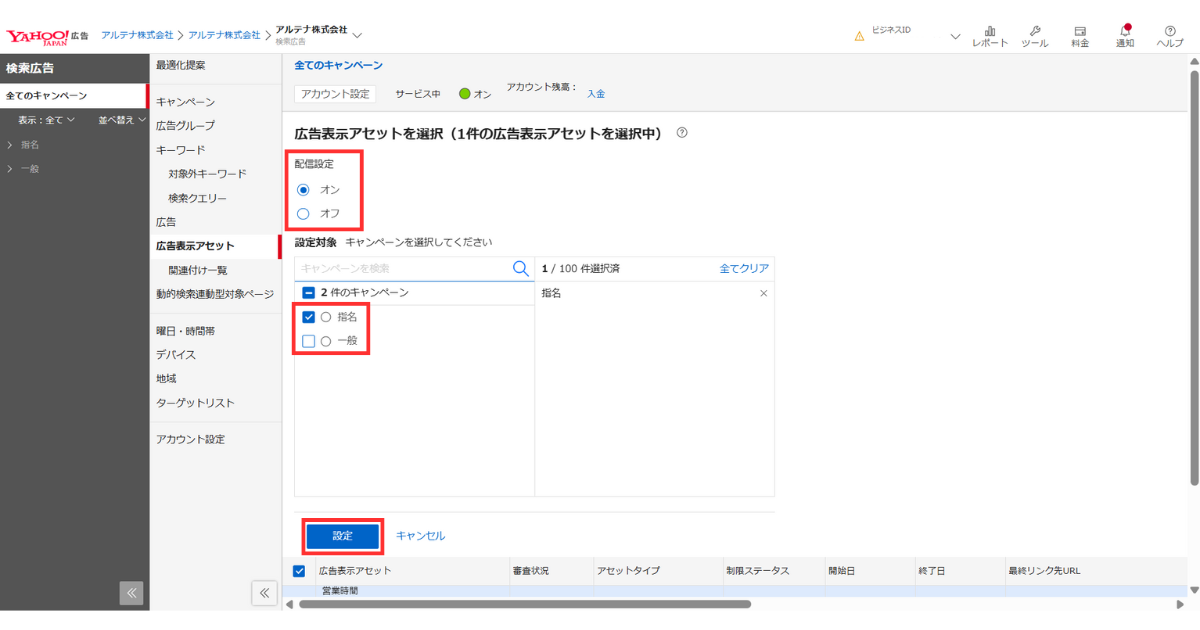Open the ビジネスID dropdown arrow
The image size is (1200, 630).
pyautogui.click(x=955, y=36)
